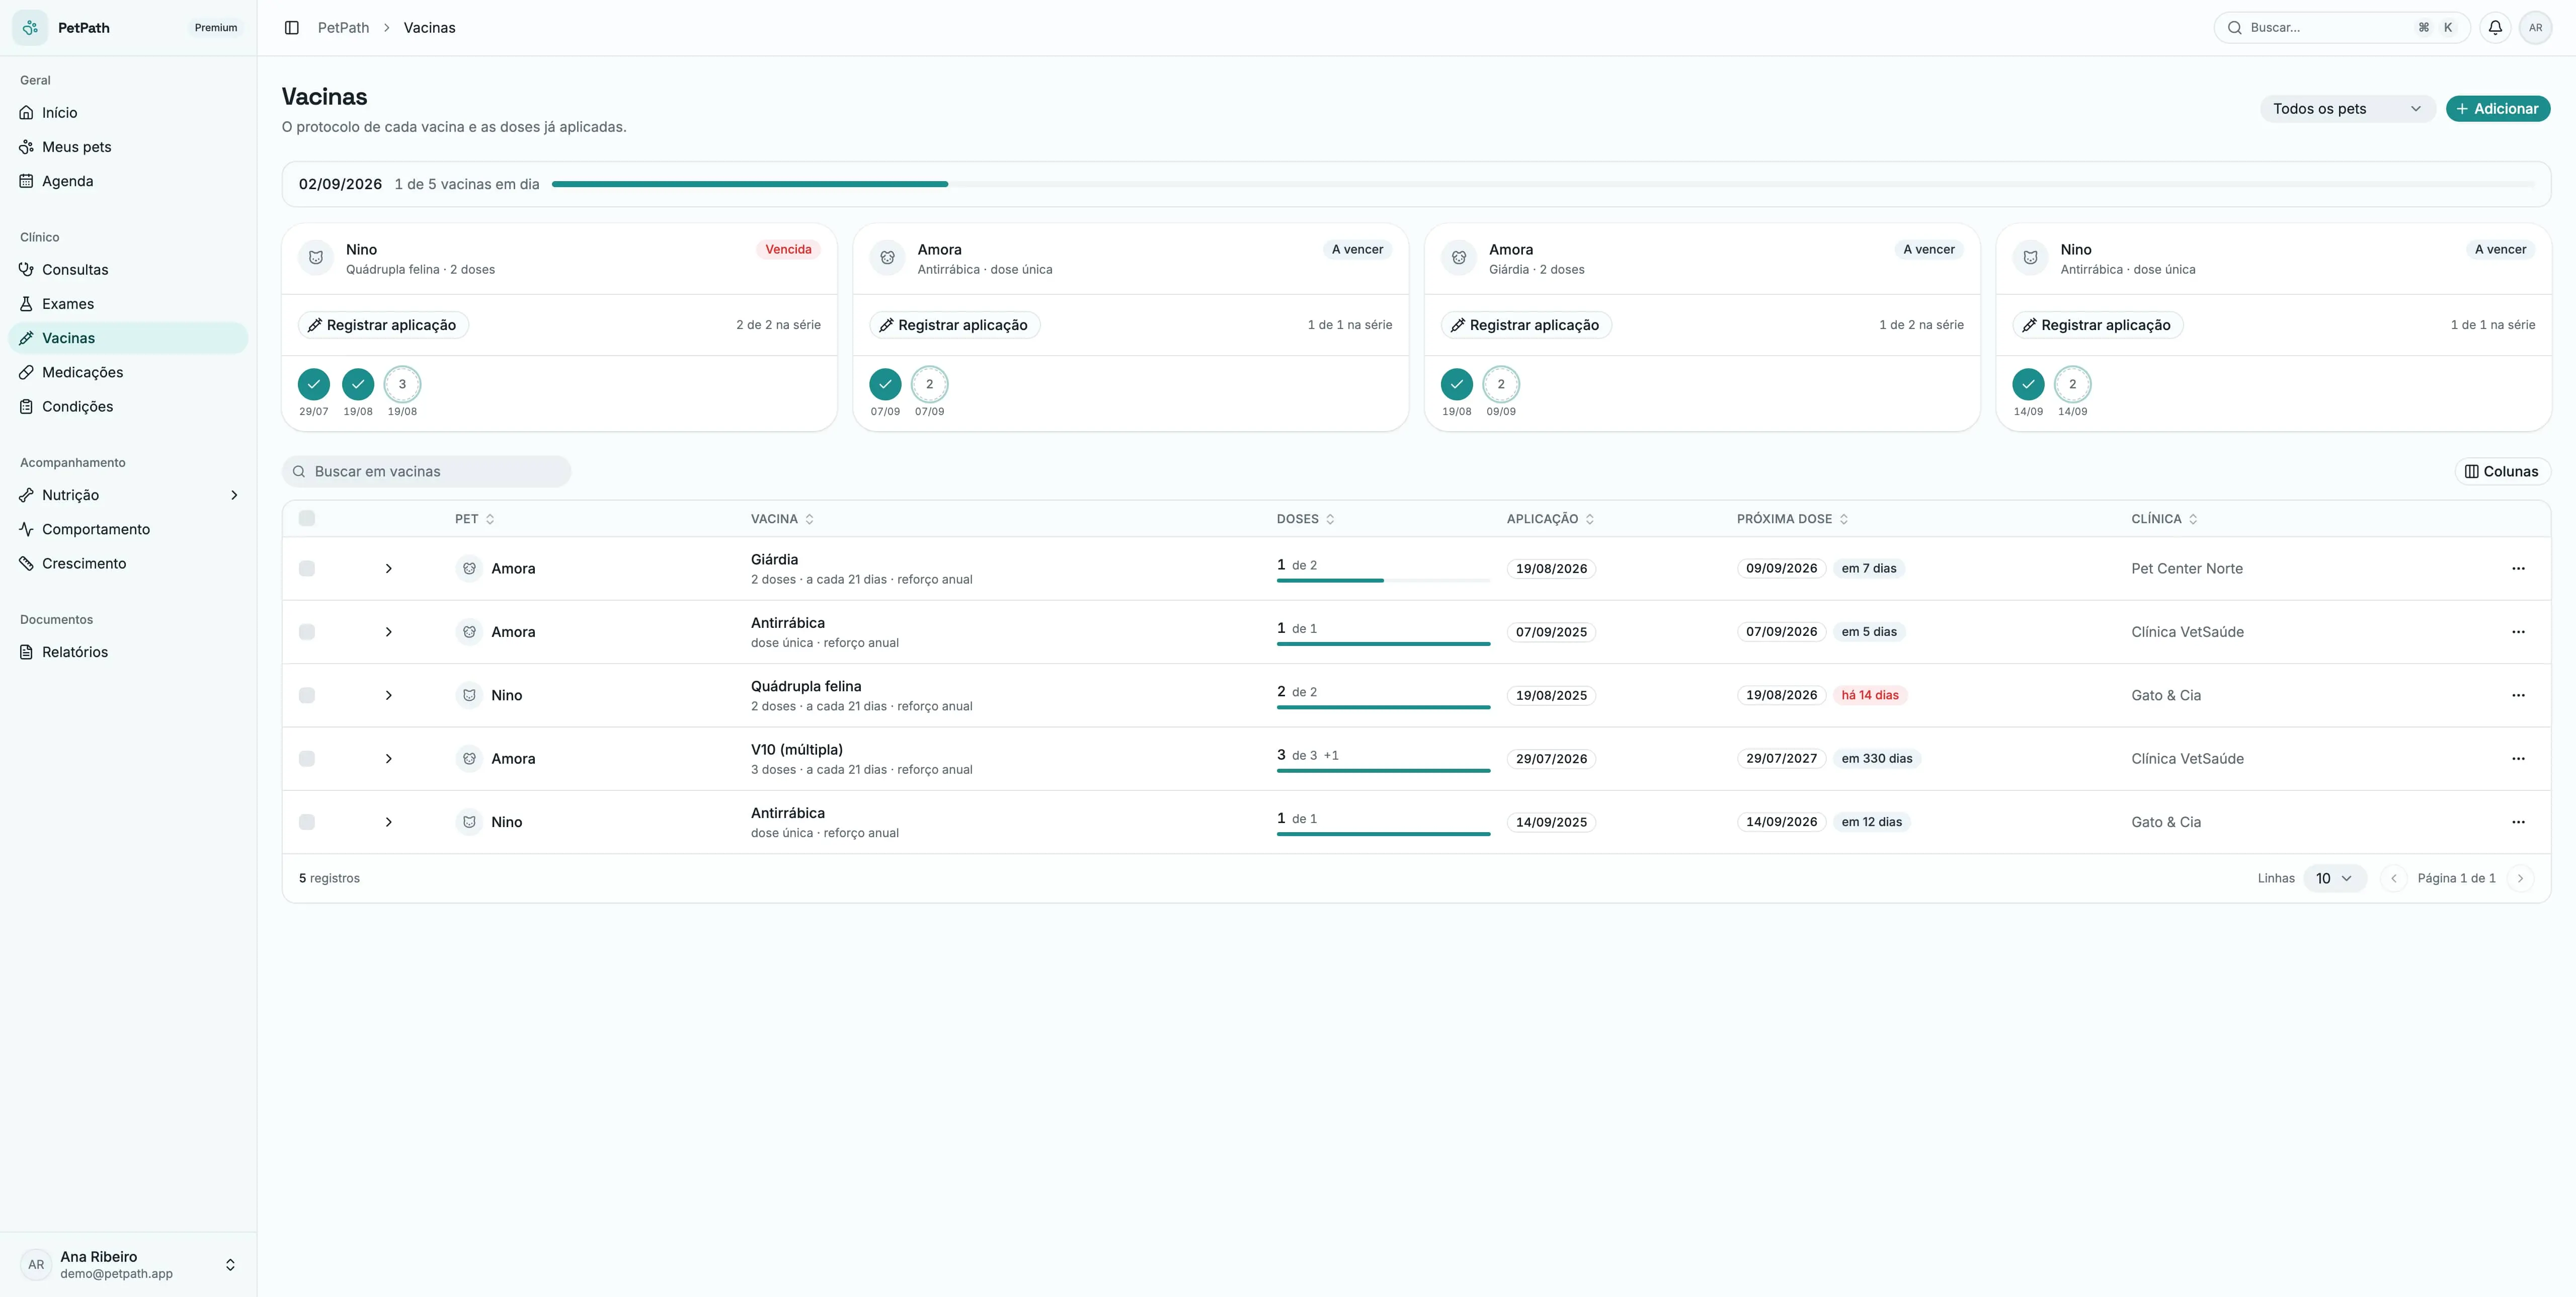
Task: Open more actions for Quádrupla felina row
Action: [x=2518, y=696]
